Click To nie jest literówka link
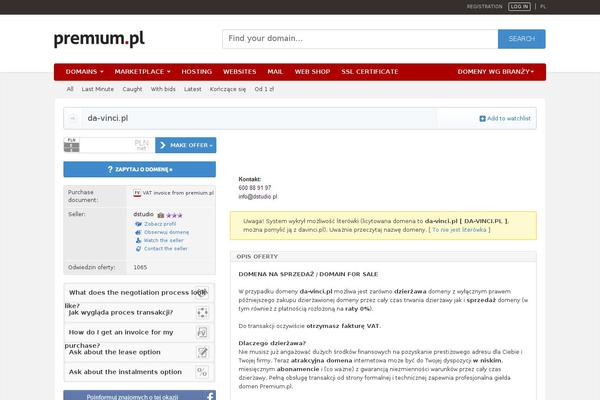The height and width of the screenshot is (400, 600). pos(459,230)
